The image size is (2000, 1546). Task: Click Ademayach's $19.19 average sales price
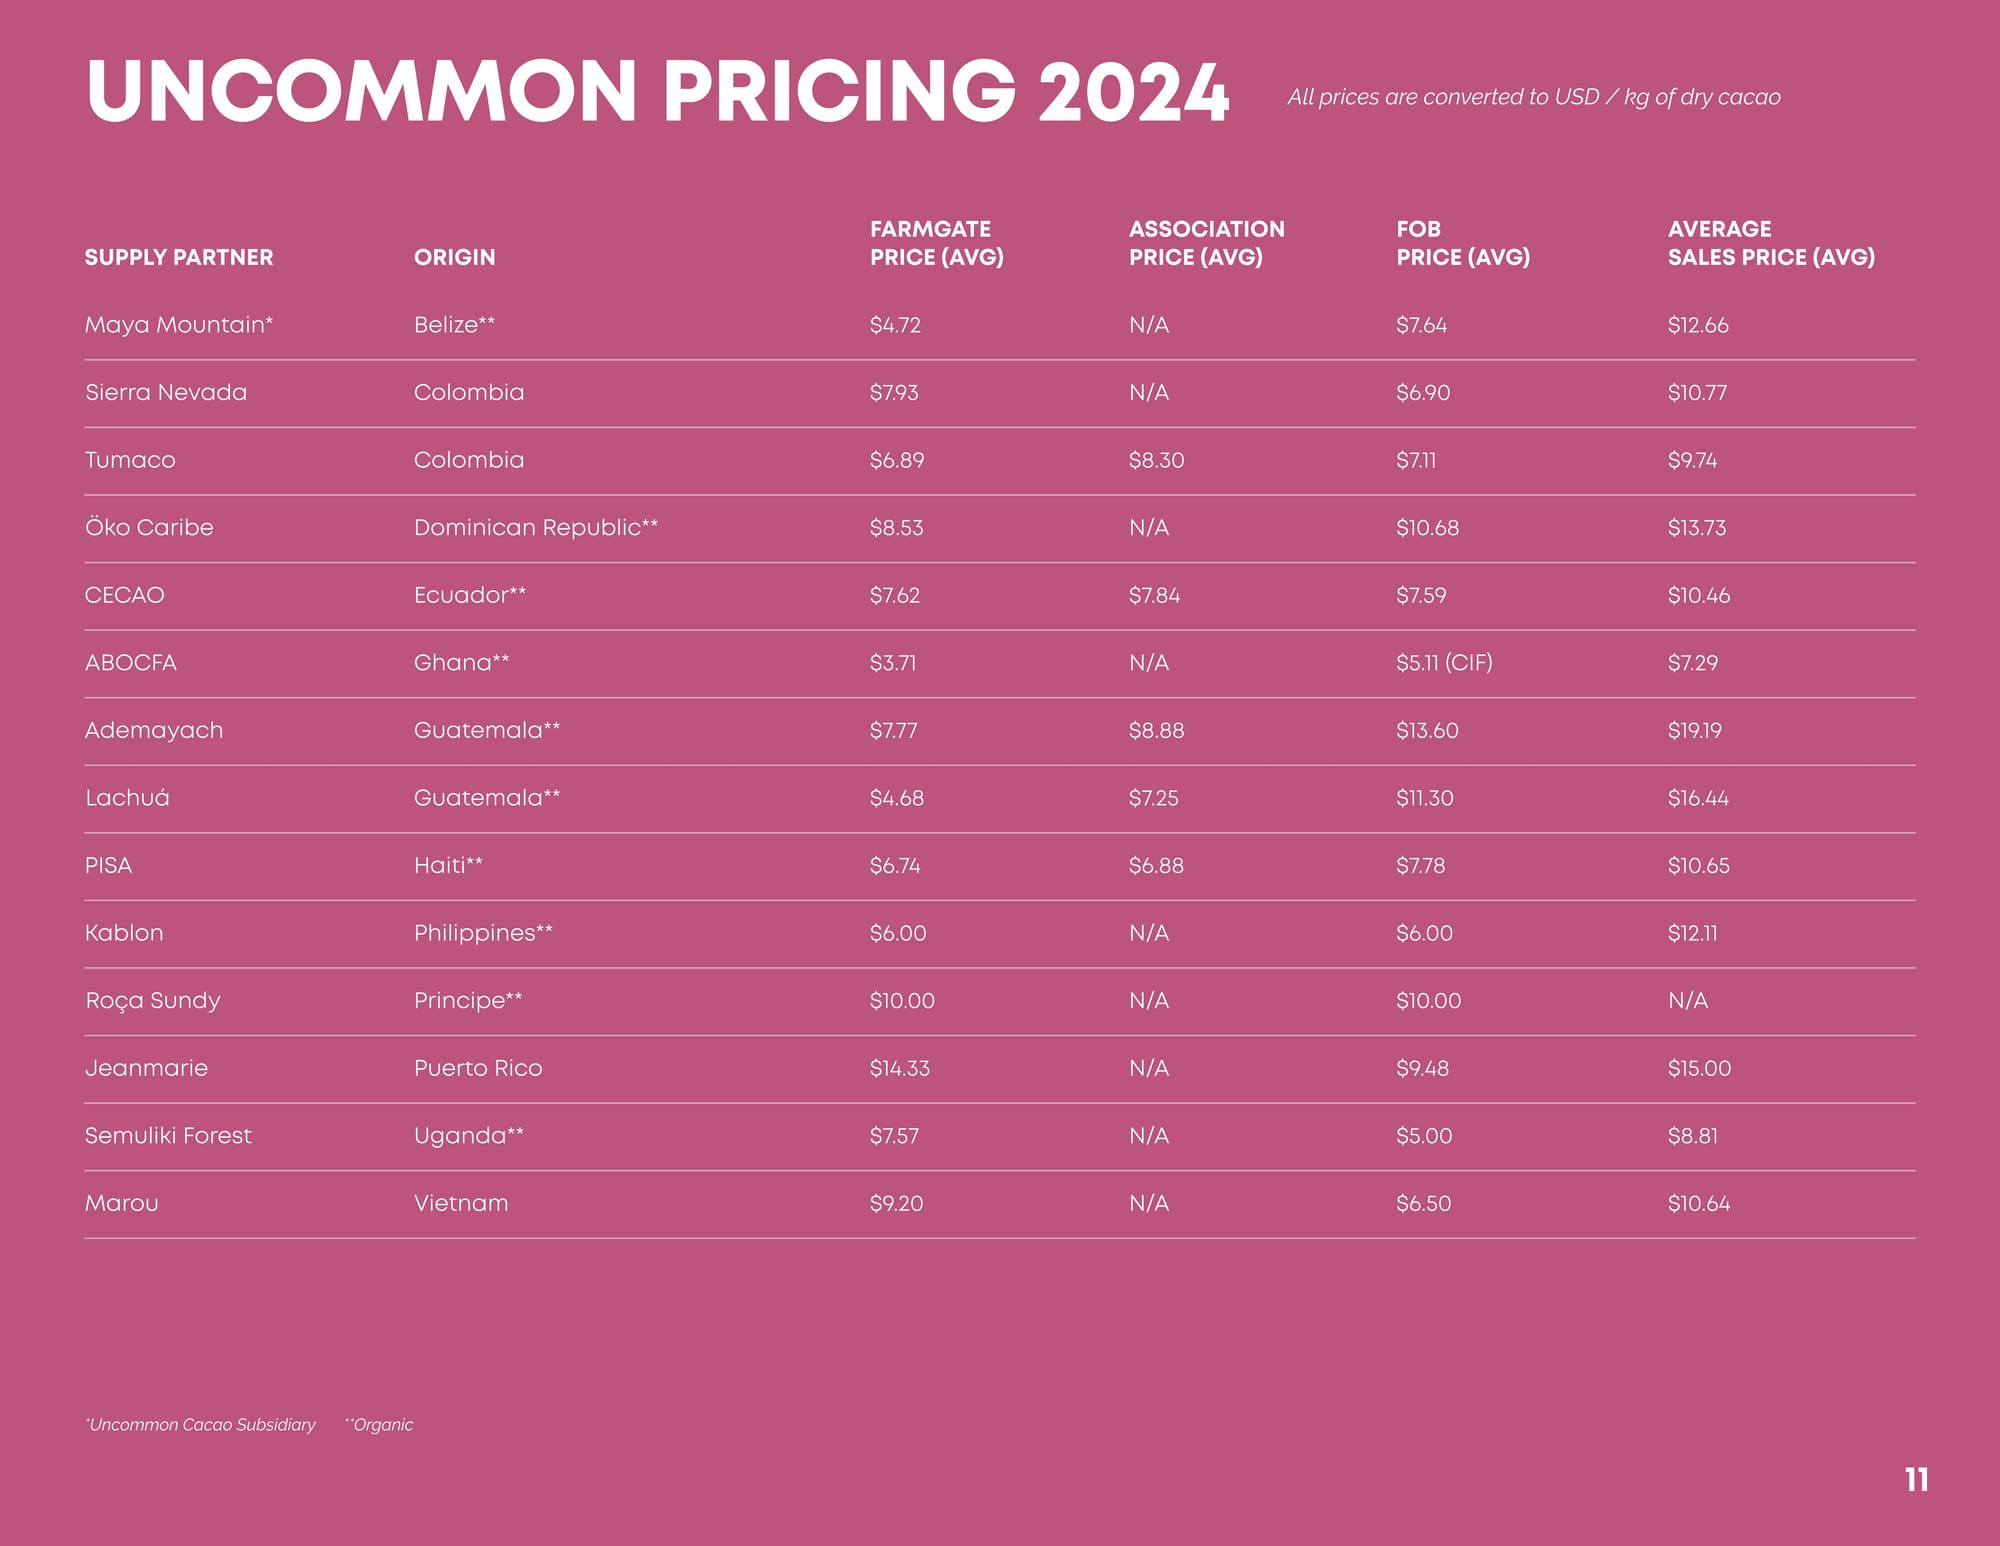point(1694,730)
